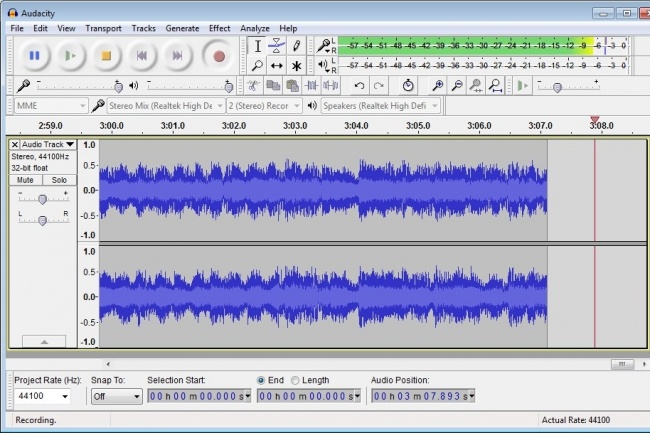Click the Selection Start time field
The width and height of the screenshot is (650, 433).
click(x=199, y=396)
